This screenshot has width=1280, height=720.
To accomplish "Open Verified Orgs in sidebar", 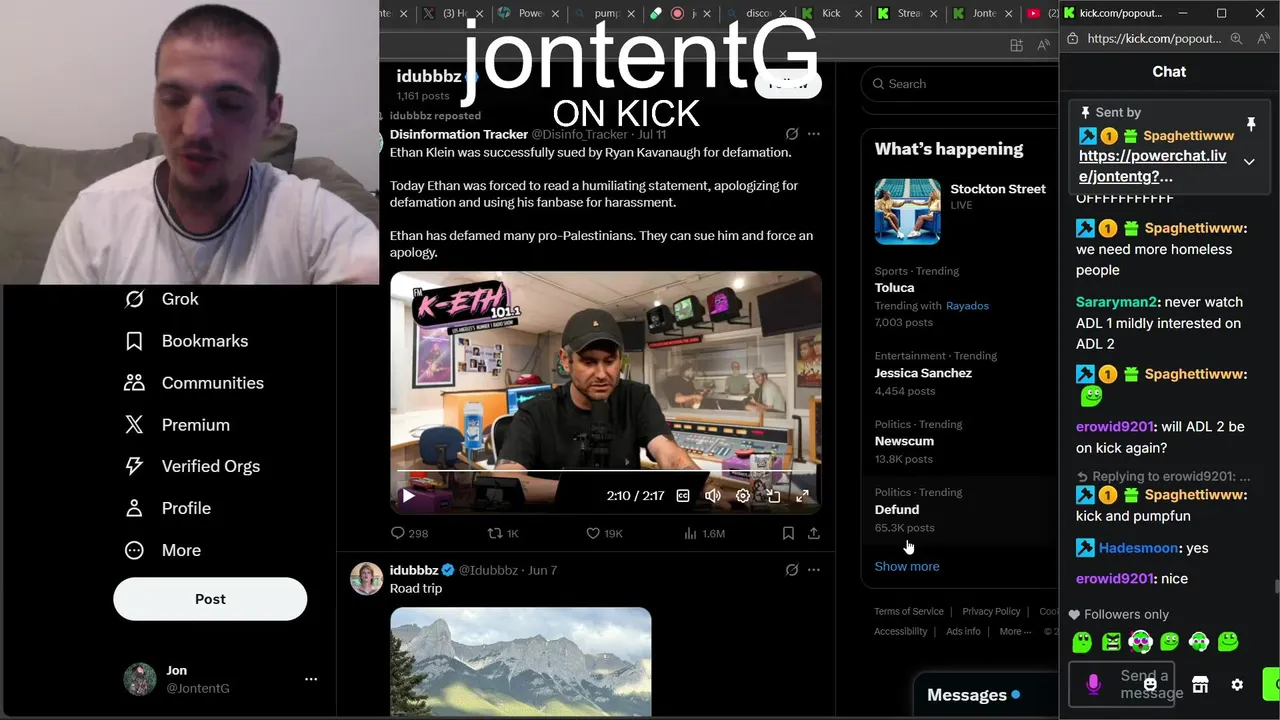I will (x=192, y=466).
